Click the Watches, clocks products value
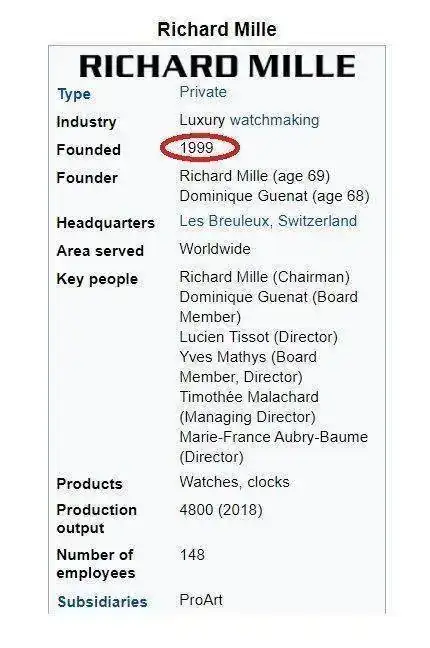 [234, 482]
